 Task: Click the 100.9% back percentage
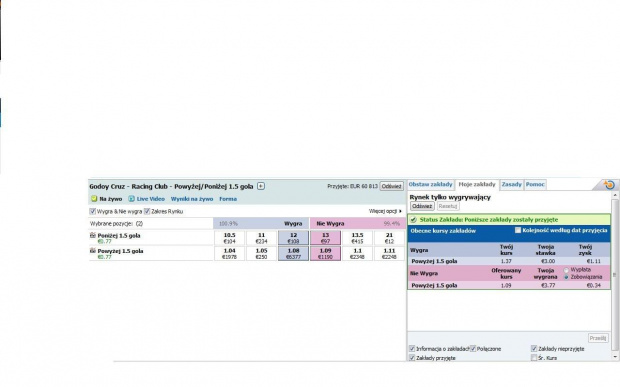tap(228, 223)
